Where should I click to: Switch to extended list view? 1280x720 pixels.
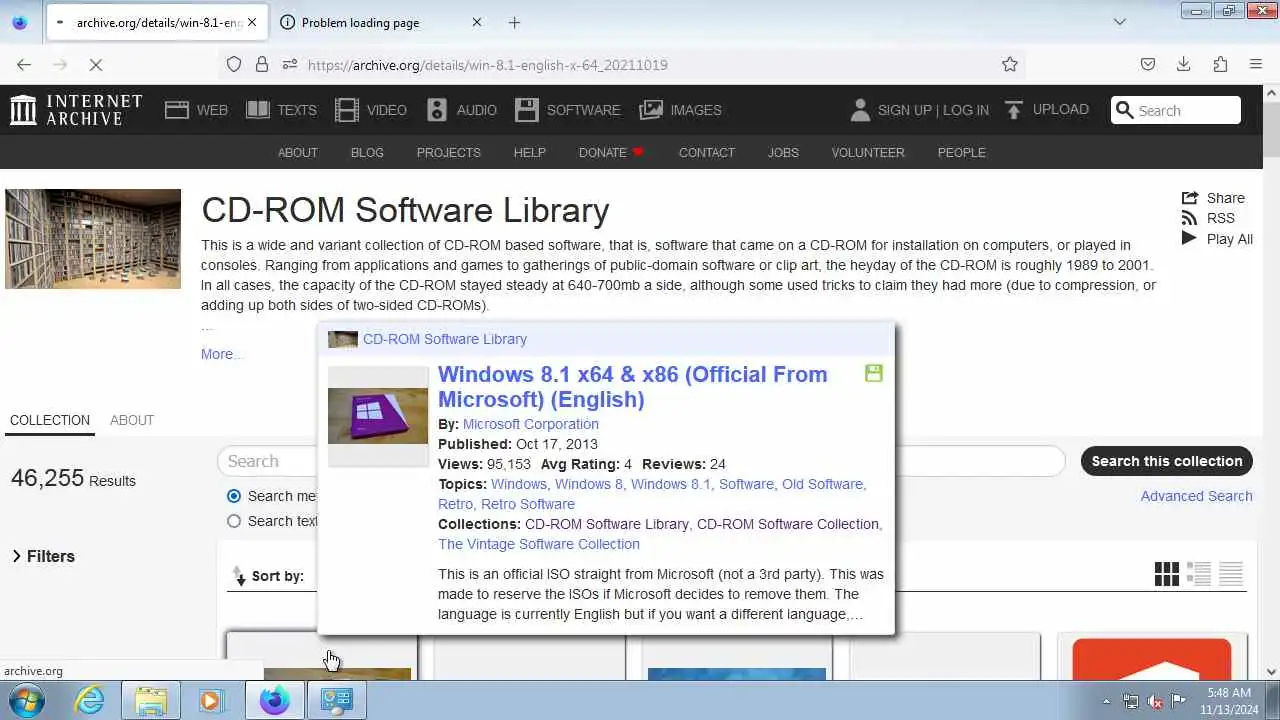click(x=1199, y=574)
